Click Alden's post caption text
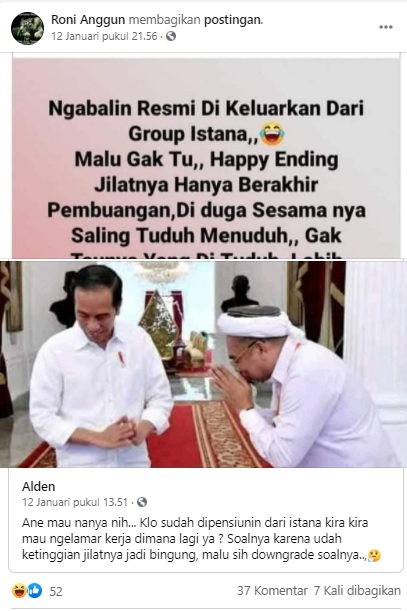 (x=201, y=539)
